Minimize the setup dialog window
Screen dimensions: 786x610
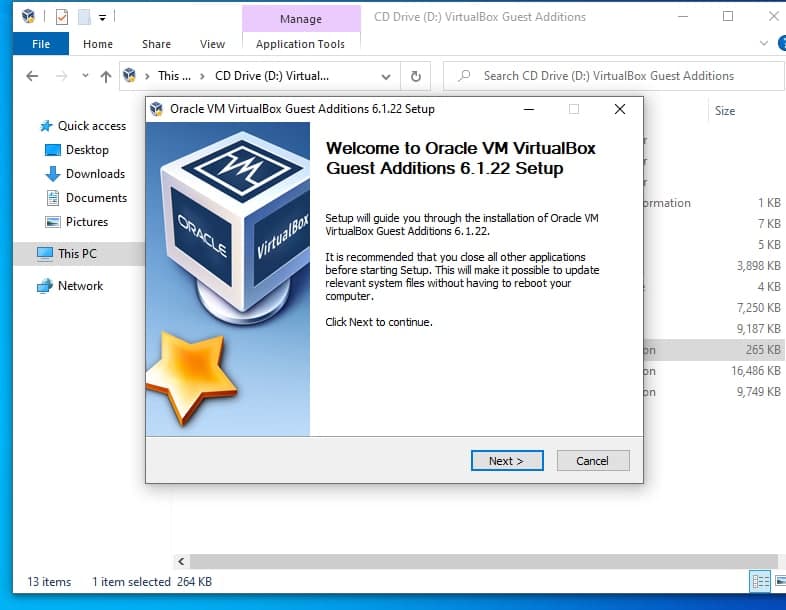529,109
